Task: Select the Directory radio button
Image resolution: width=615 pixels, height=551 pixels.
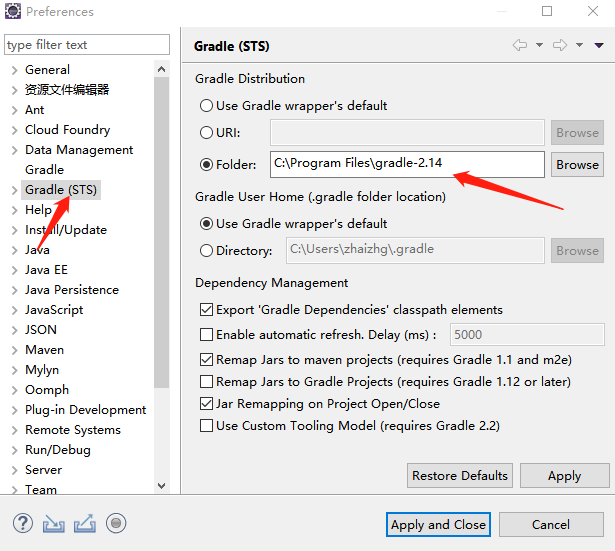Action: point(206,251)
